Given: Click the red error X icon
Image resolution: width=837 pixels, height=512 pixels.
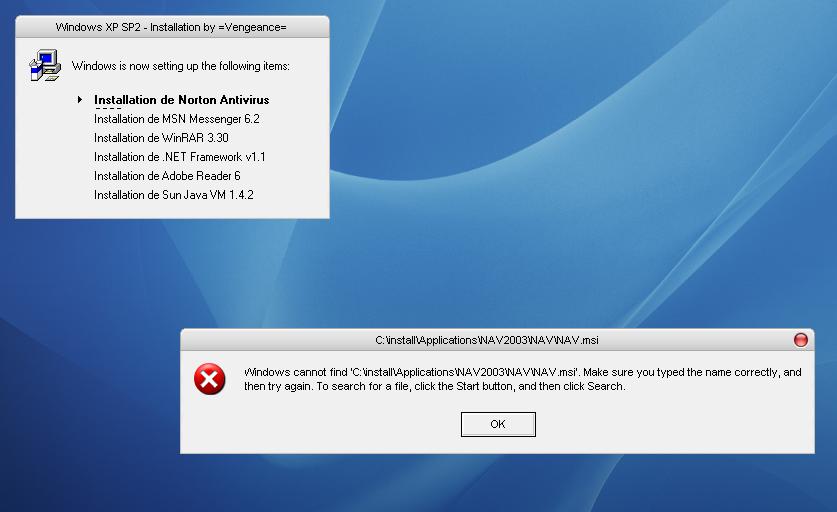Looking at the screenshot, I should [x=209, y=379].
